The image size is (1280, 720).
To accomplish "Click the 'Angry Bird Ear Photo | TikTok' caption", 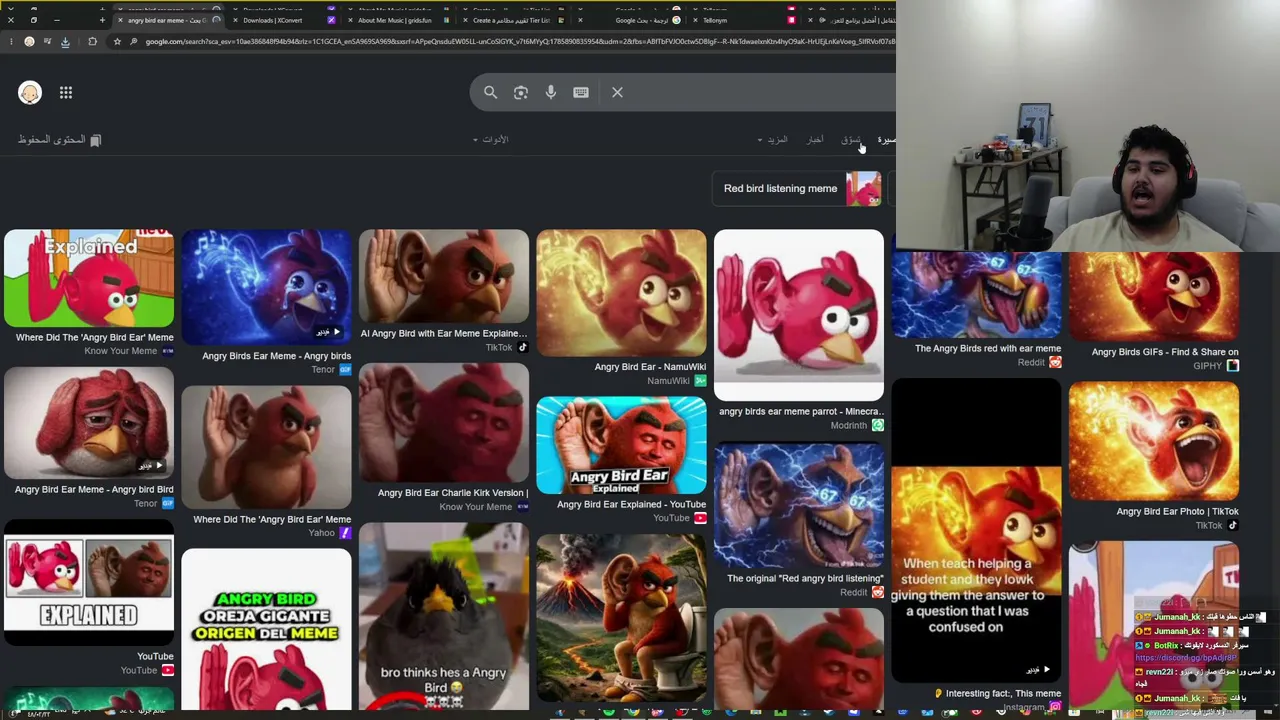I will (1177, 512).
